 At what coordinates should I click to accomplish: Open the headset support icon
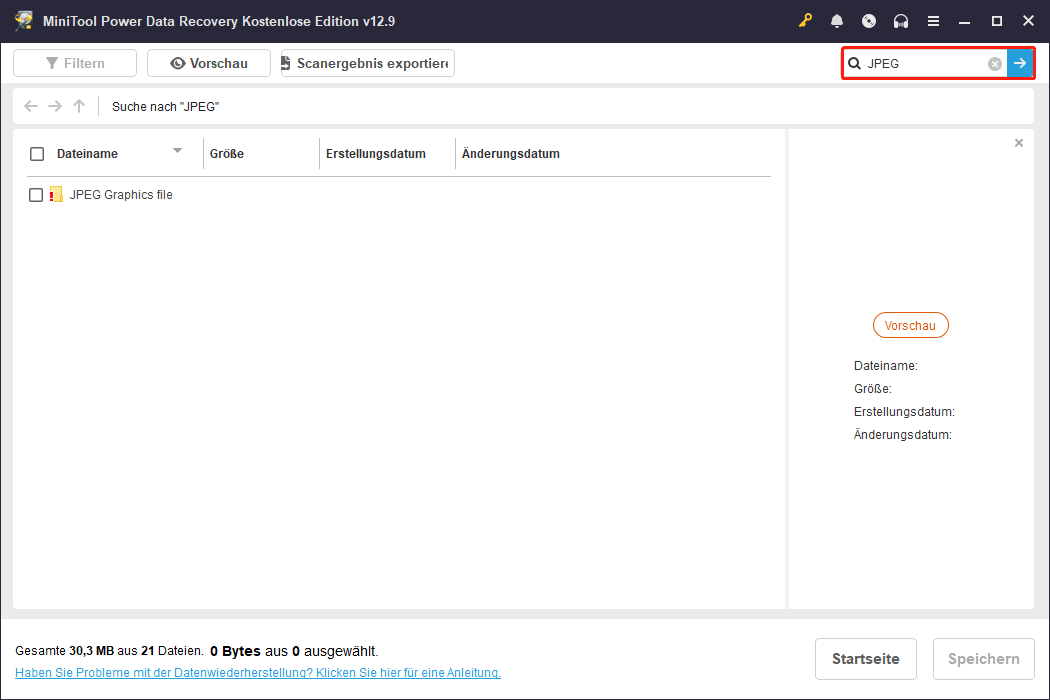[901, 21]
